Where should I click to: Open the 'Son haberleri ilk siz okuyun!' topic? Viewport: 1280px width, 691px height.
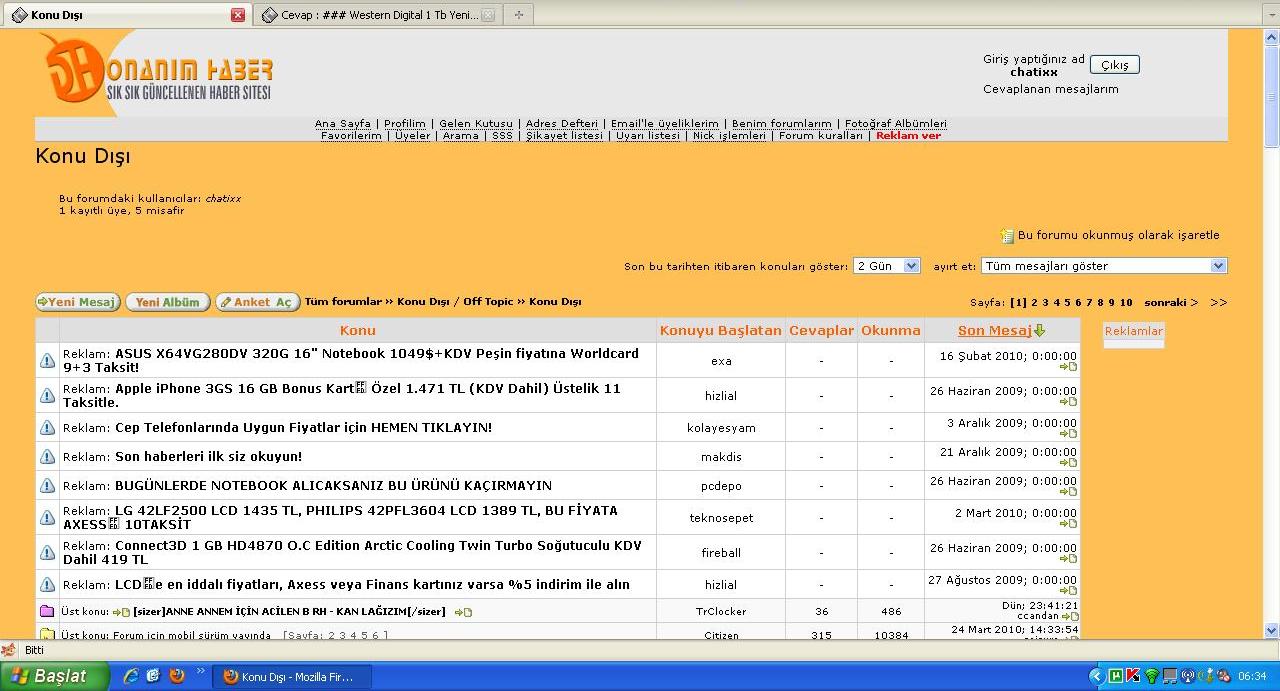pyautogui.click(x=208, y=457)
